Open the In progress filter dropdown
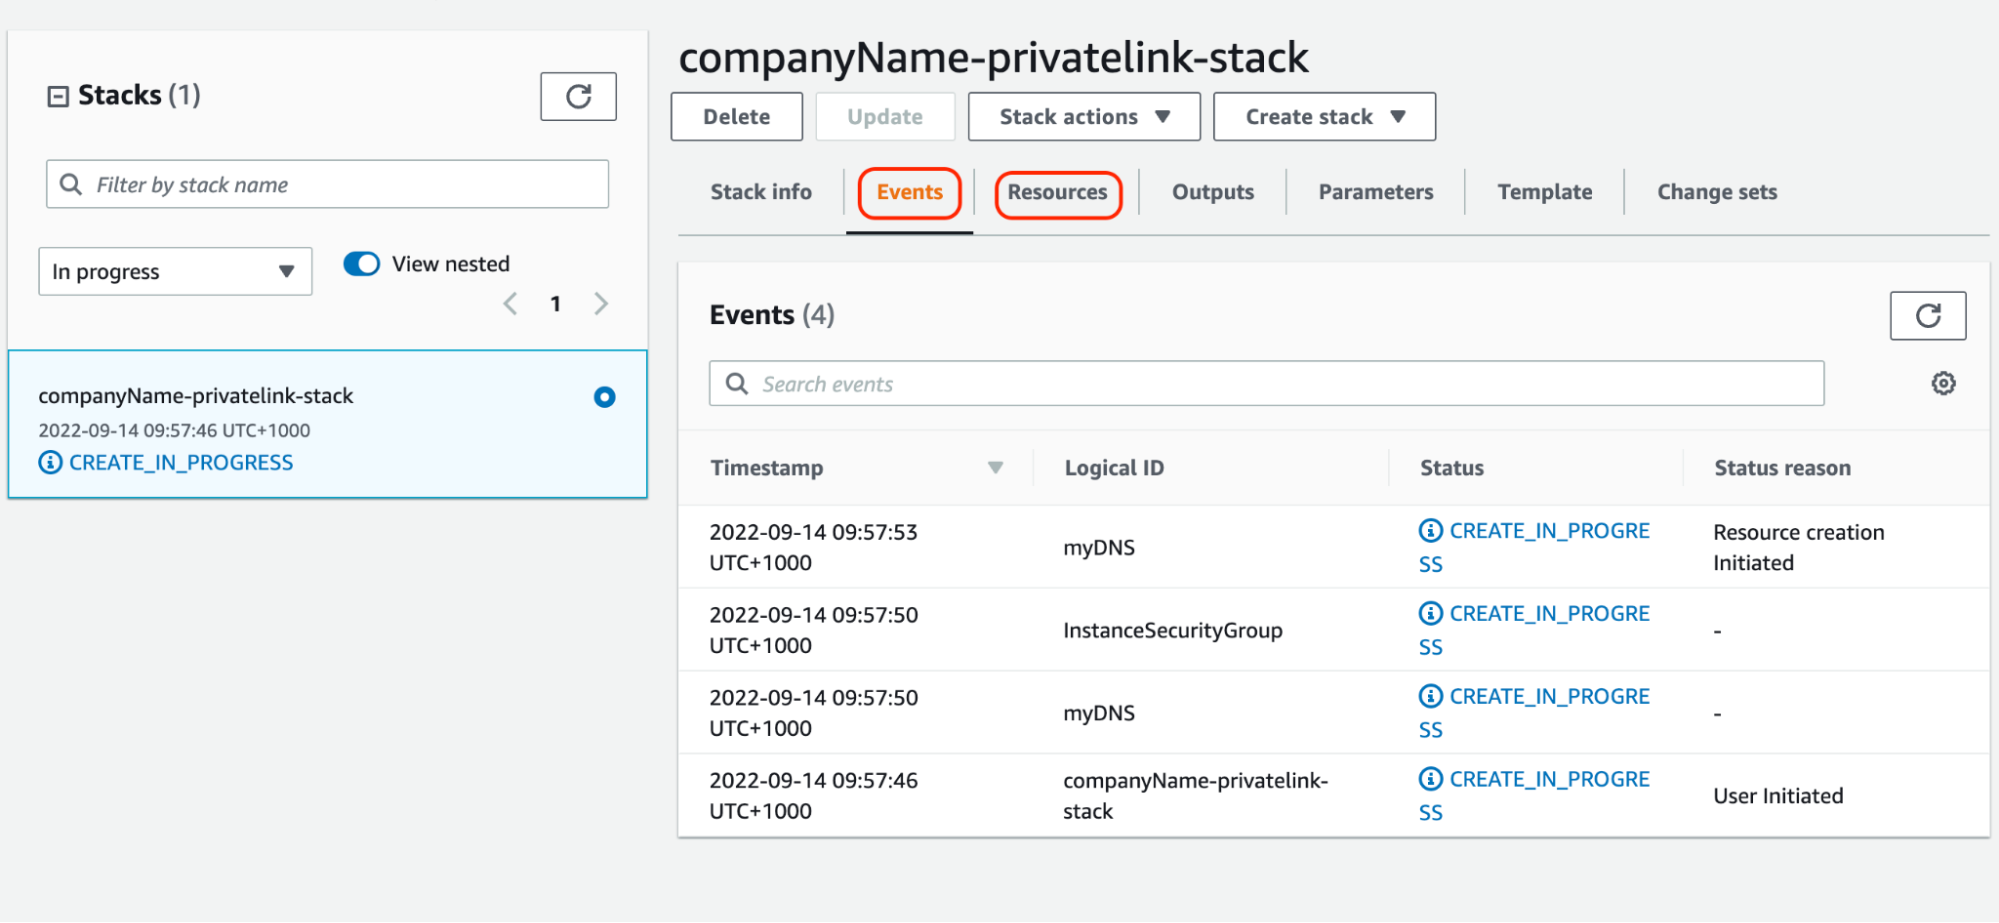The image size is (1999, 923). [x=175, y=272]
